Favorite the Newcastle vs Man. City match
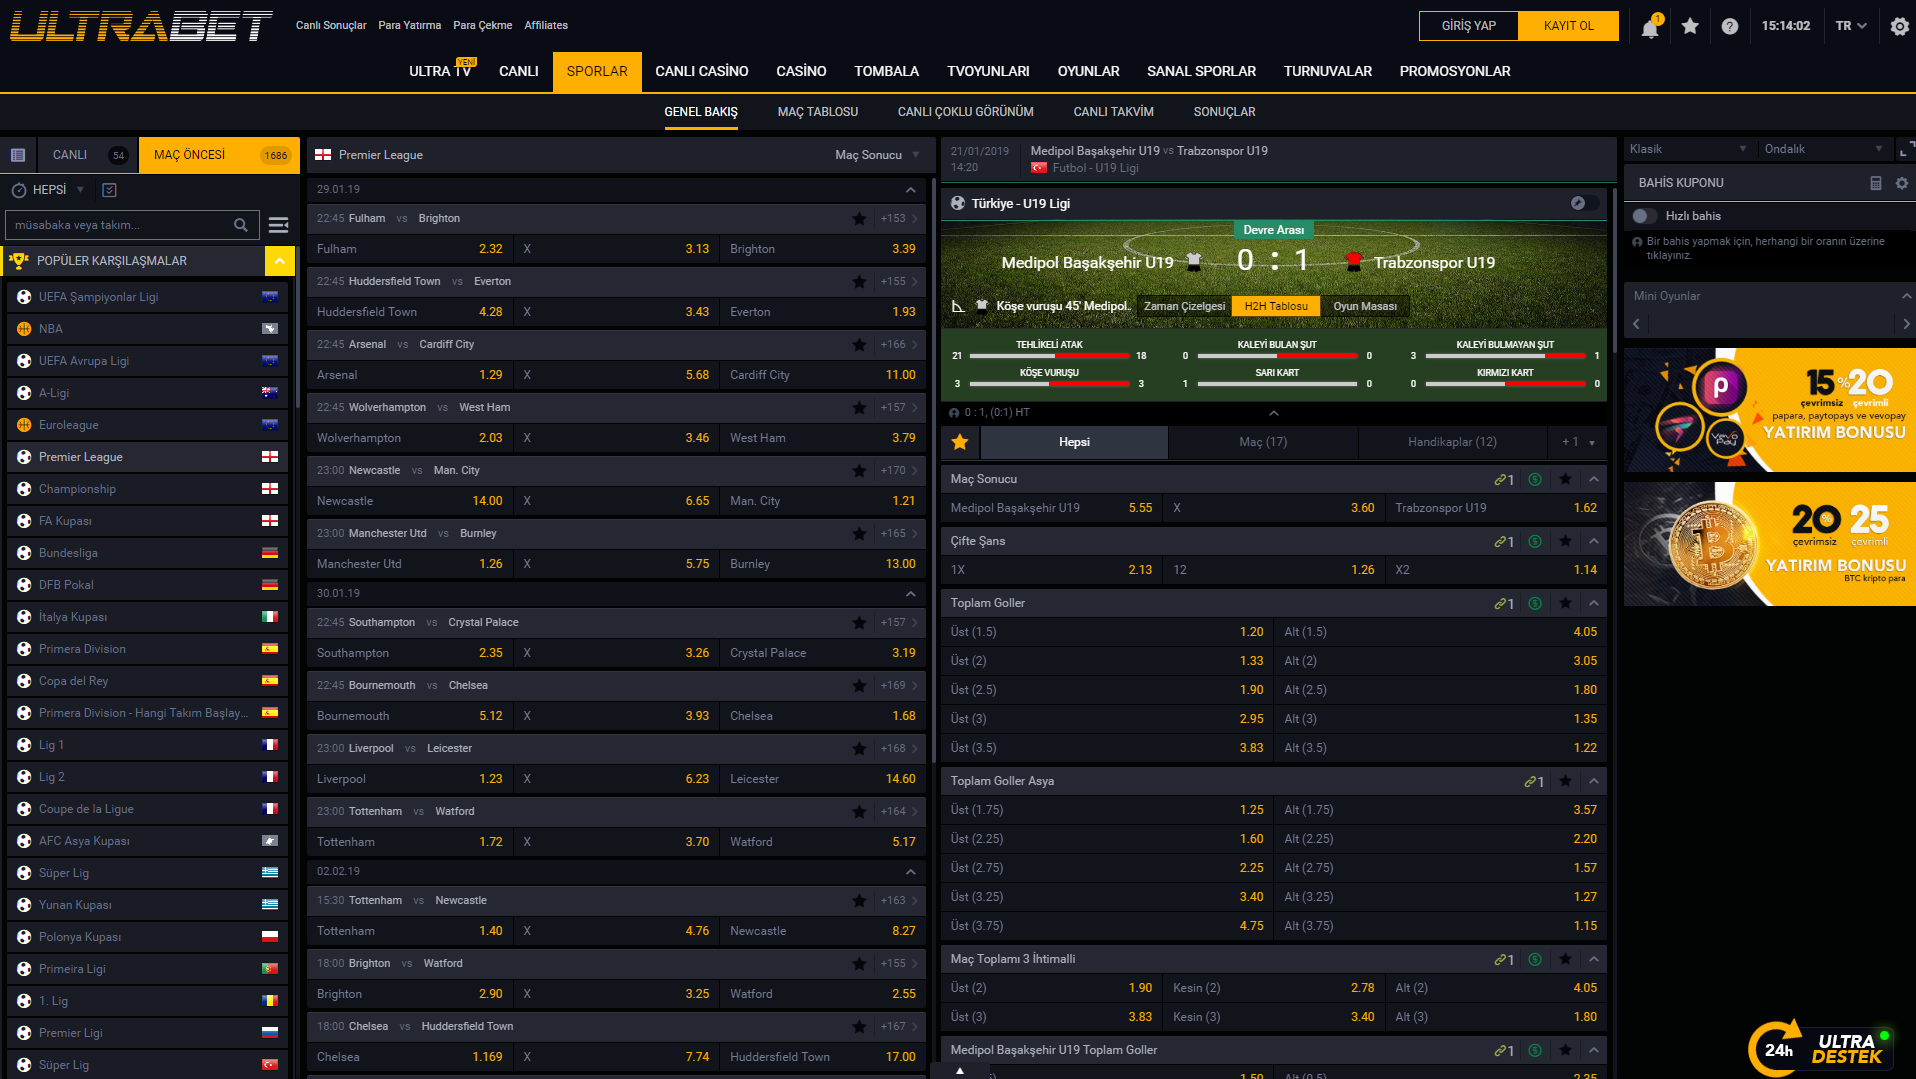The width and height of the screenshot is (1916, 1079). click(859, 470)
